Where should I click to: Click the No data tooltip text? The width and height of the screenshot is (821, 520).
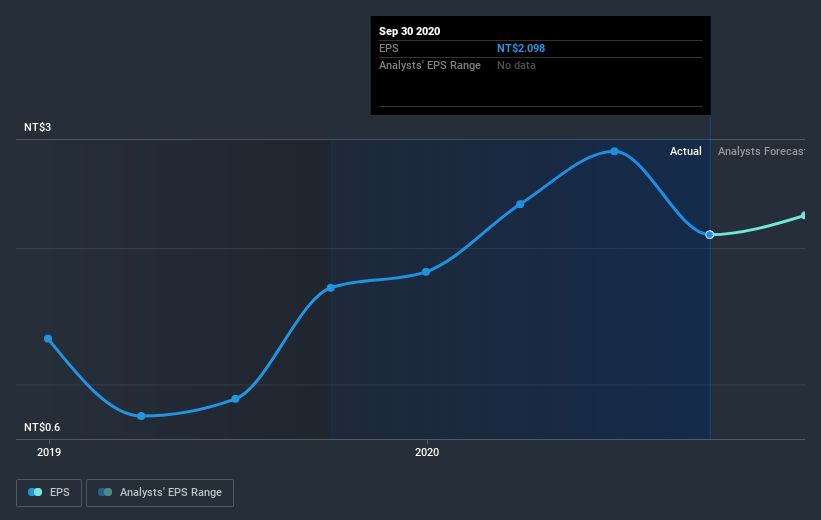[x=516, y=65]
